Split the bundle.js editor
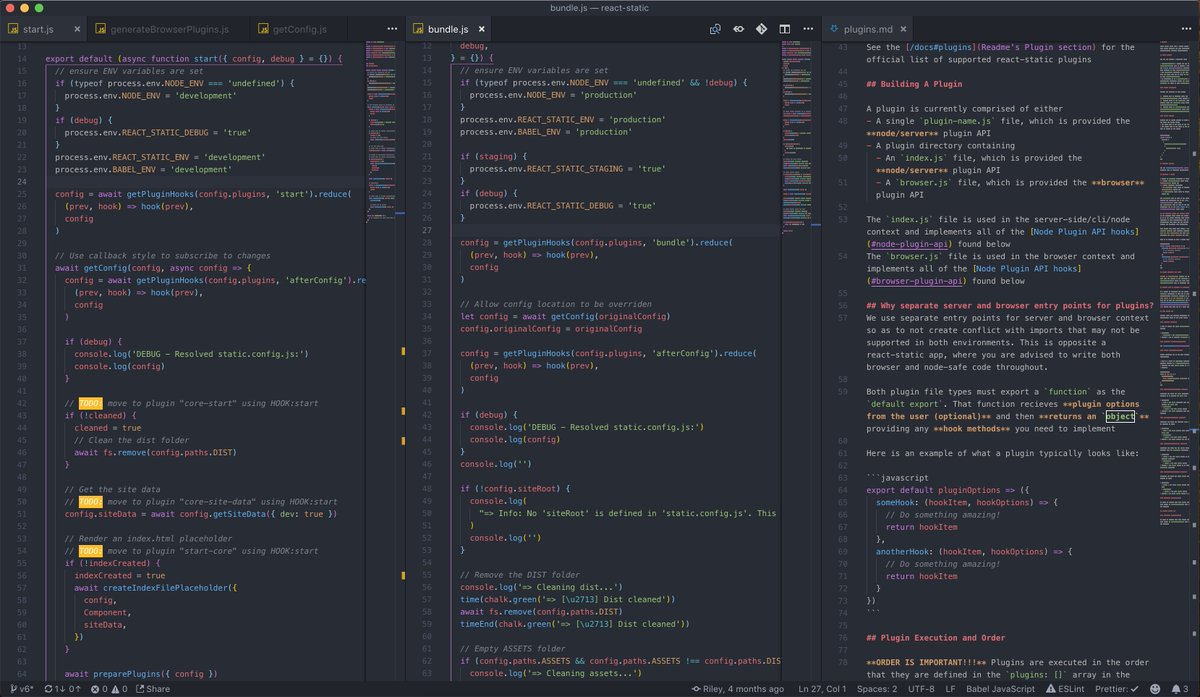 [x=784, y=30]
